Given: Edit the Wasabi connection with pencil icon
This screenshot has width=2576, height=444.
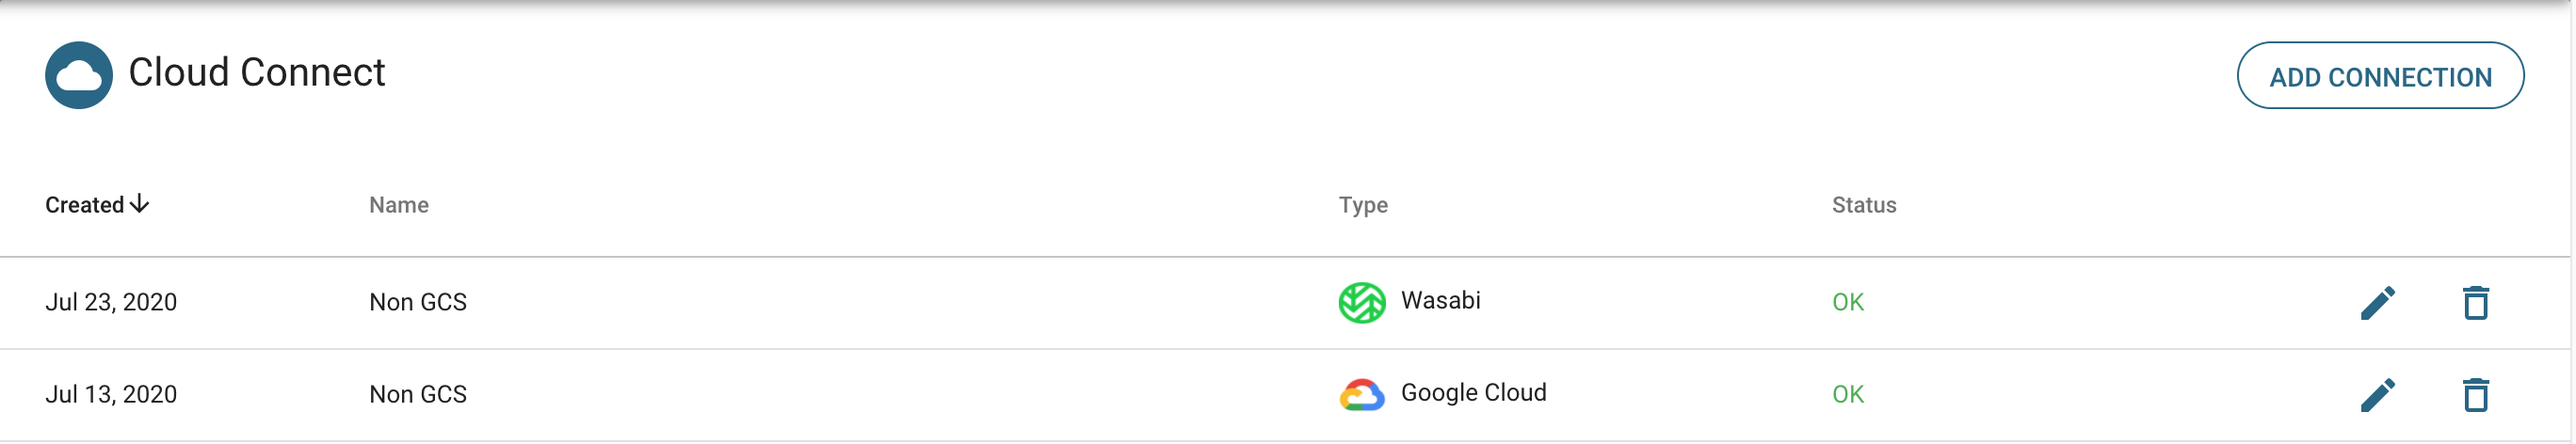Looking at the screenshot, I should pos(2377,302).
